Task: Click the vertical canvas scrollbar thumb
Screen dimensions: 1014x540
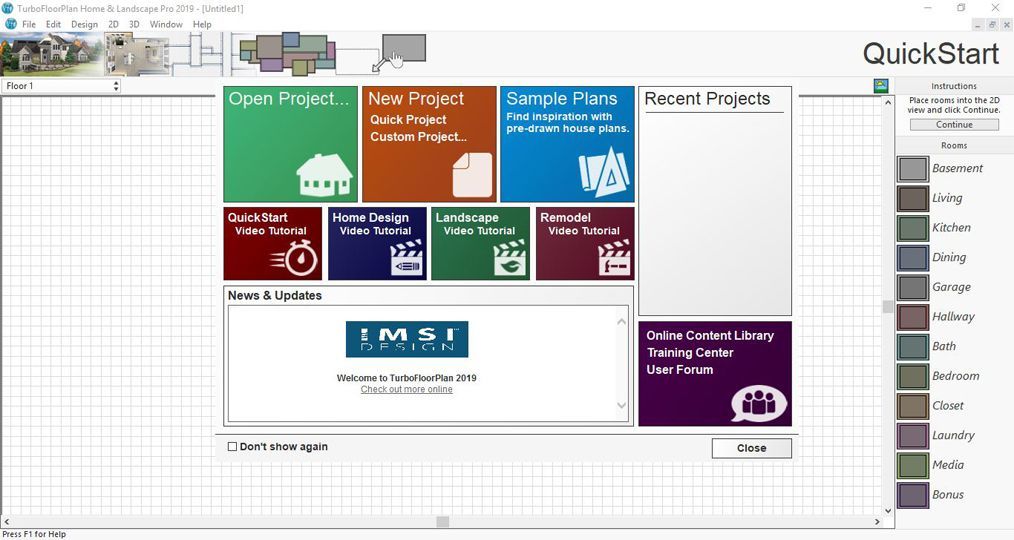Action: click(888, 307)
